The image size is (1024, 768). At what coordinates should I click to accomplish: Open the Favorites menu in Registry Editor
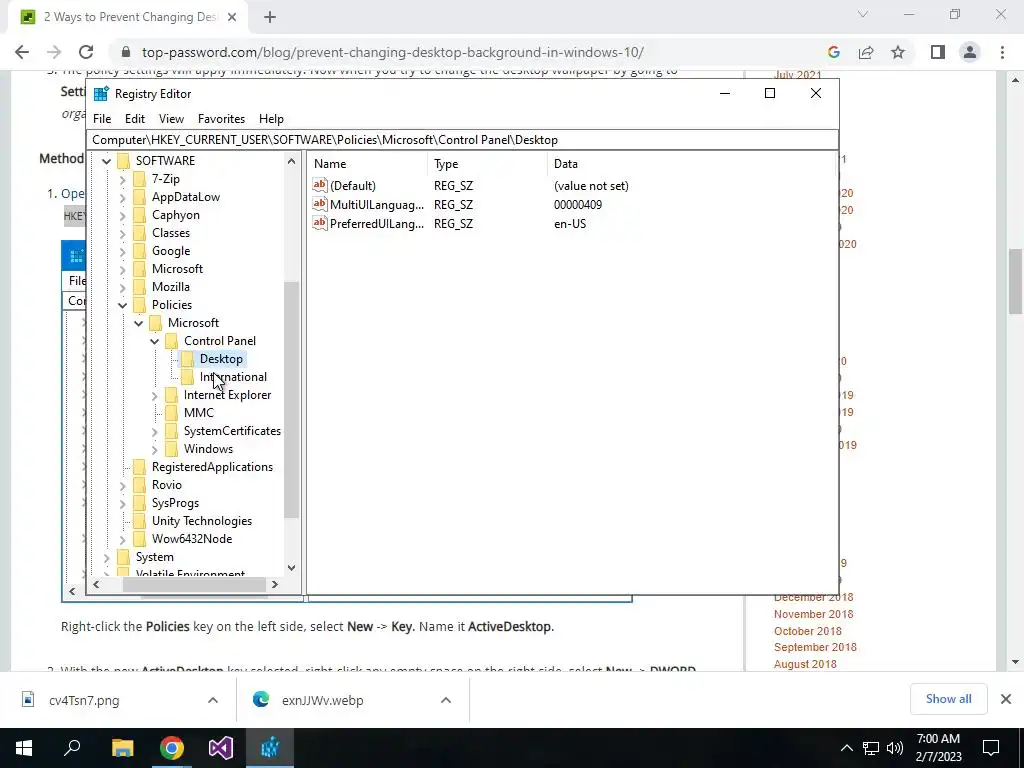pos(221,119)
